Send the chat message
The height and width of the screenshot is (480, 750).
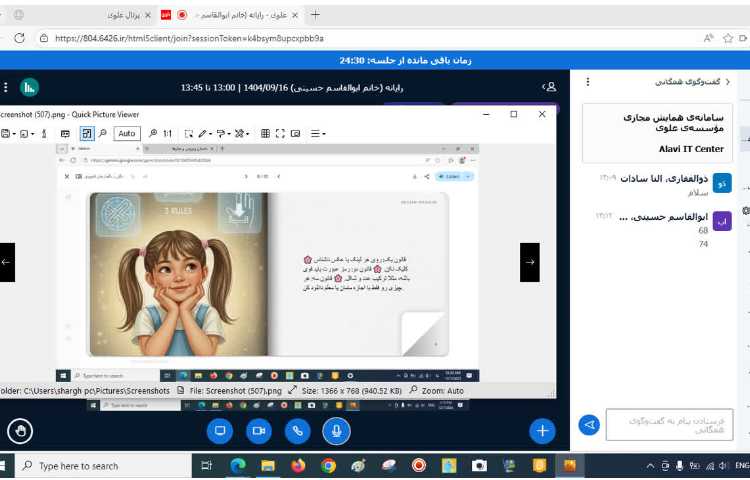(x=590, y=425)
